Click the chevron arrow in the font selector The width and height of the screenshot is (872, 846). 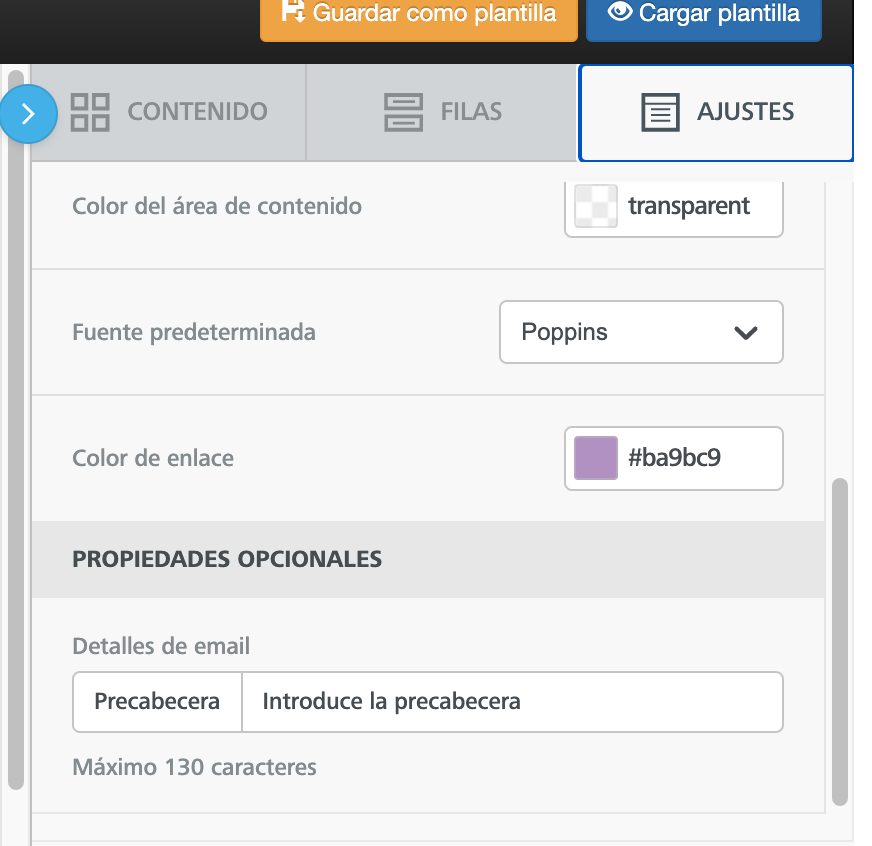pos(745,333)
